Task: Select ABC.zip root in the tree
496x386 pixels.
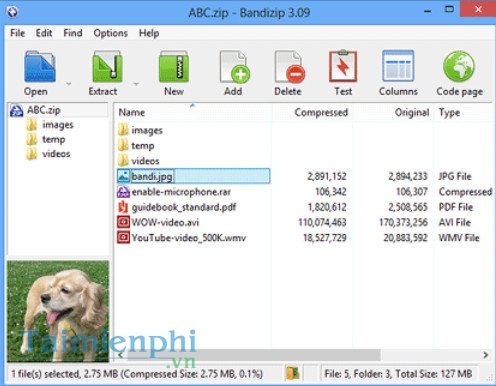Action: [x=44, y=110]
